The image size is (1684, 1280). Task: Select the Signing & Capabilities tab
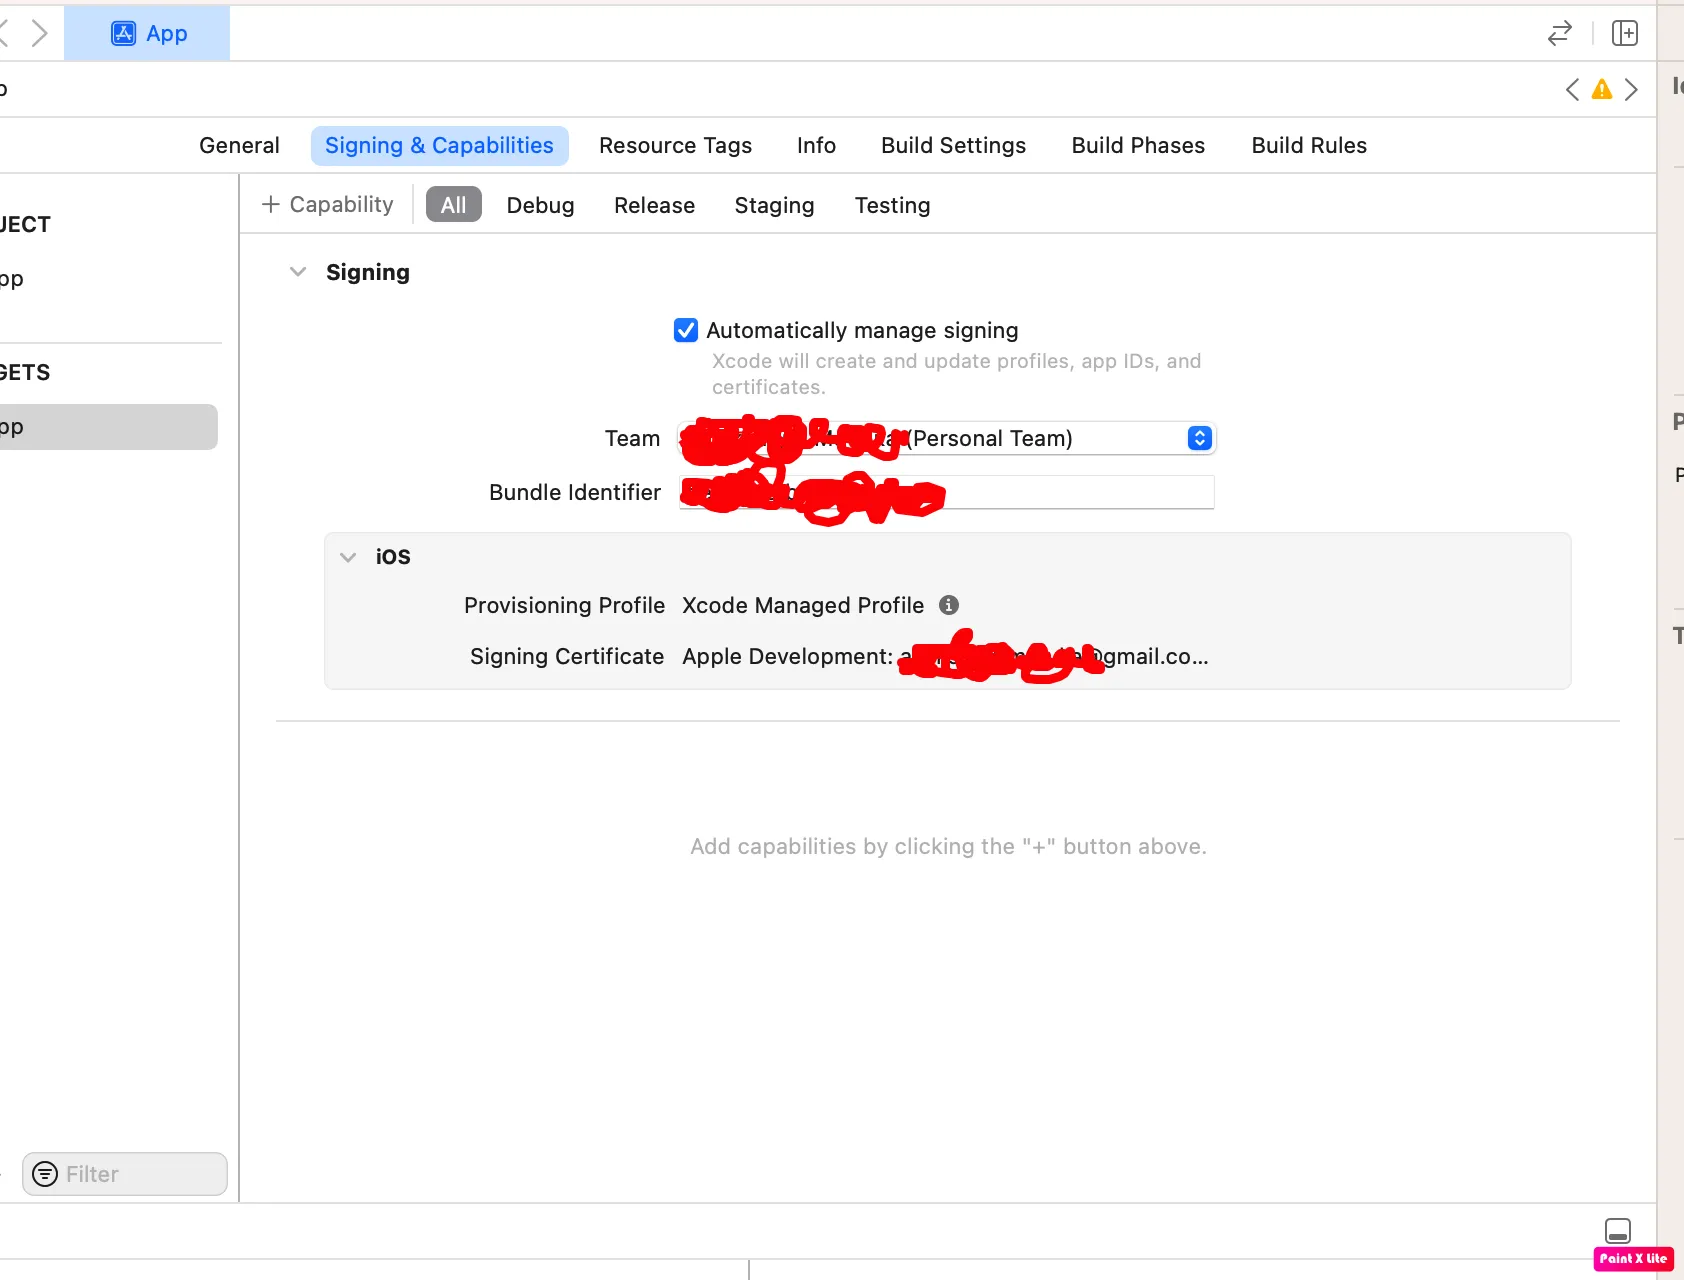439,146
